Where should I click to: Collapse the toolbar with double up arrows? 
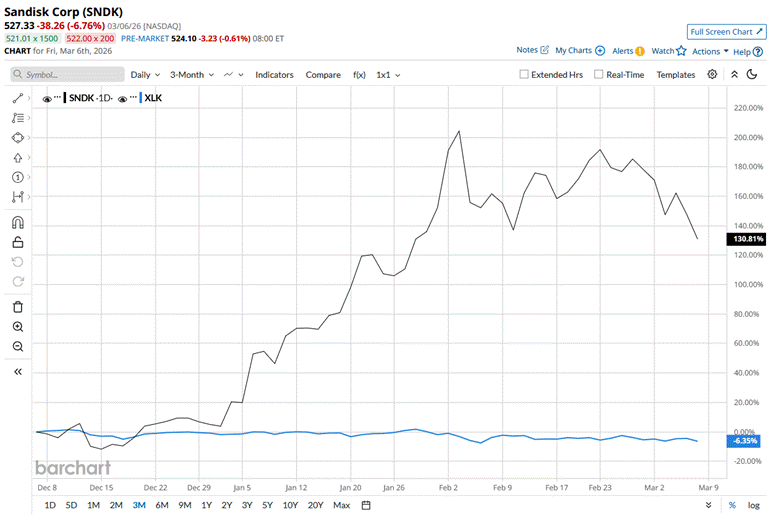734,74
